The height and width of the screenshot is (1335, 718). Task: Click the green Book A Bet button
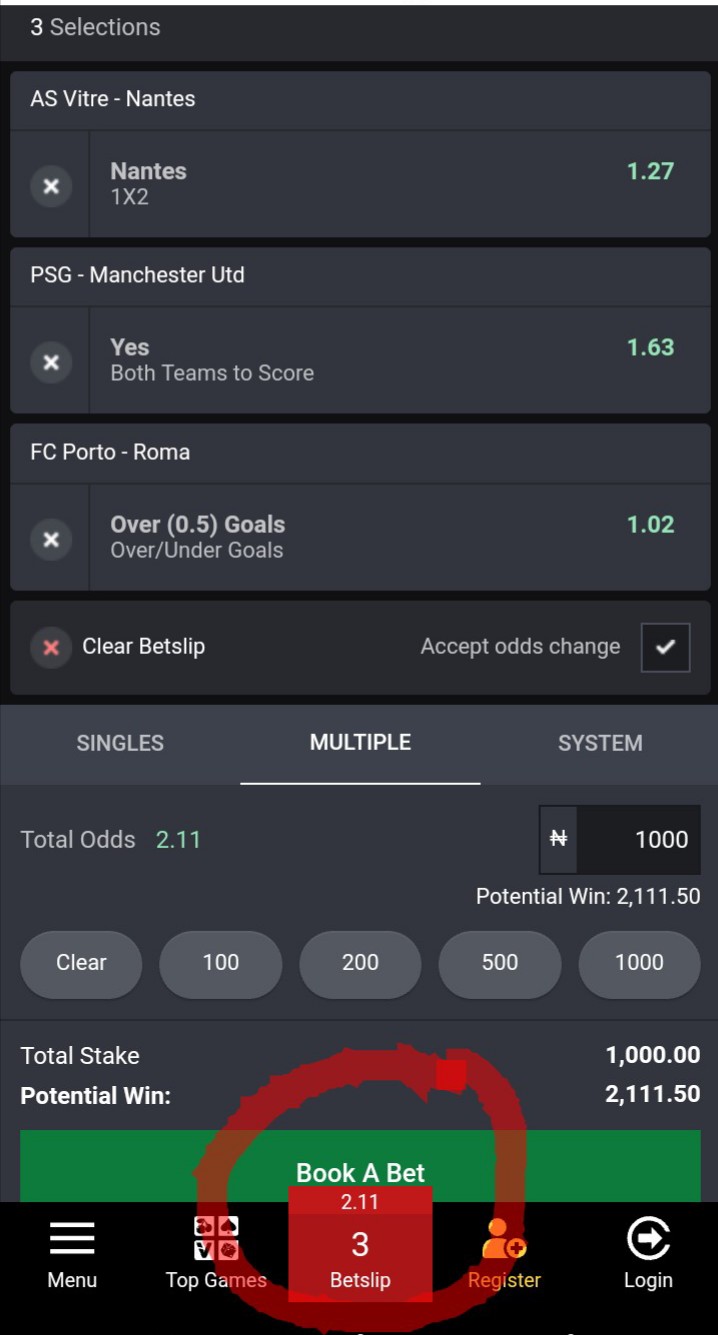coord(360,1167)
